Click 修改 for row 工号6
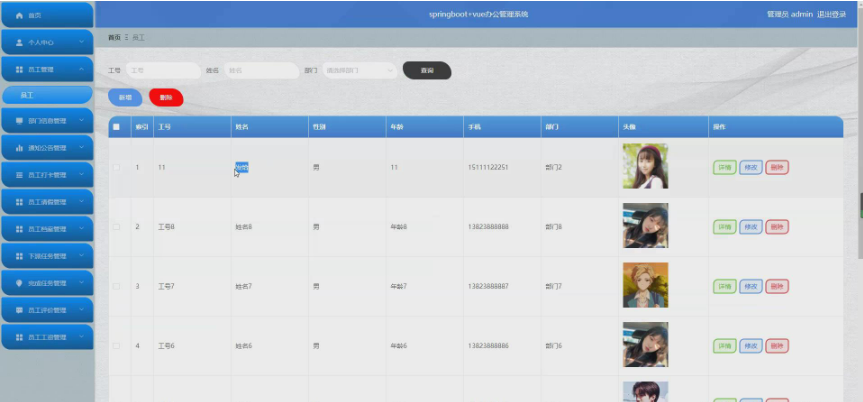The width and height of the screenshot is (863, 402). click(751, 346)
